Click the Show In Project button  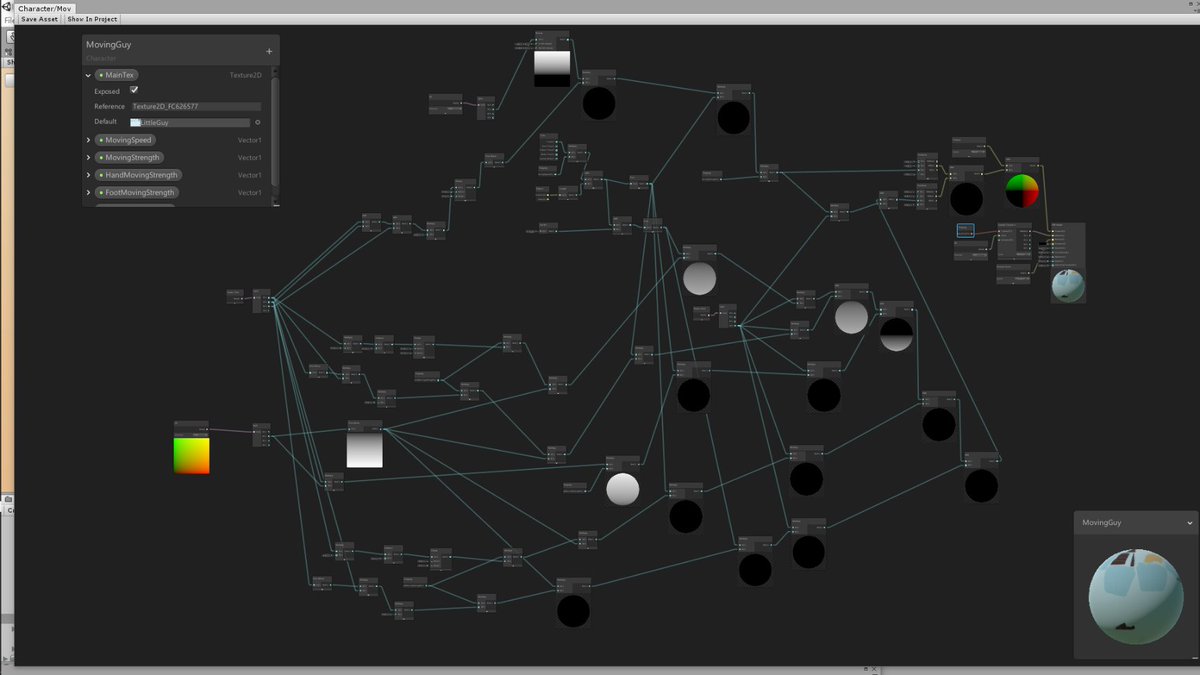[92, 19]
